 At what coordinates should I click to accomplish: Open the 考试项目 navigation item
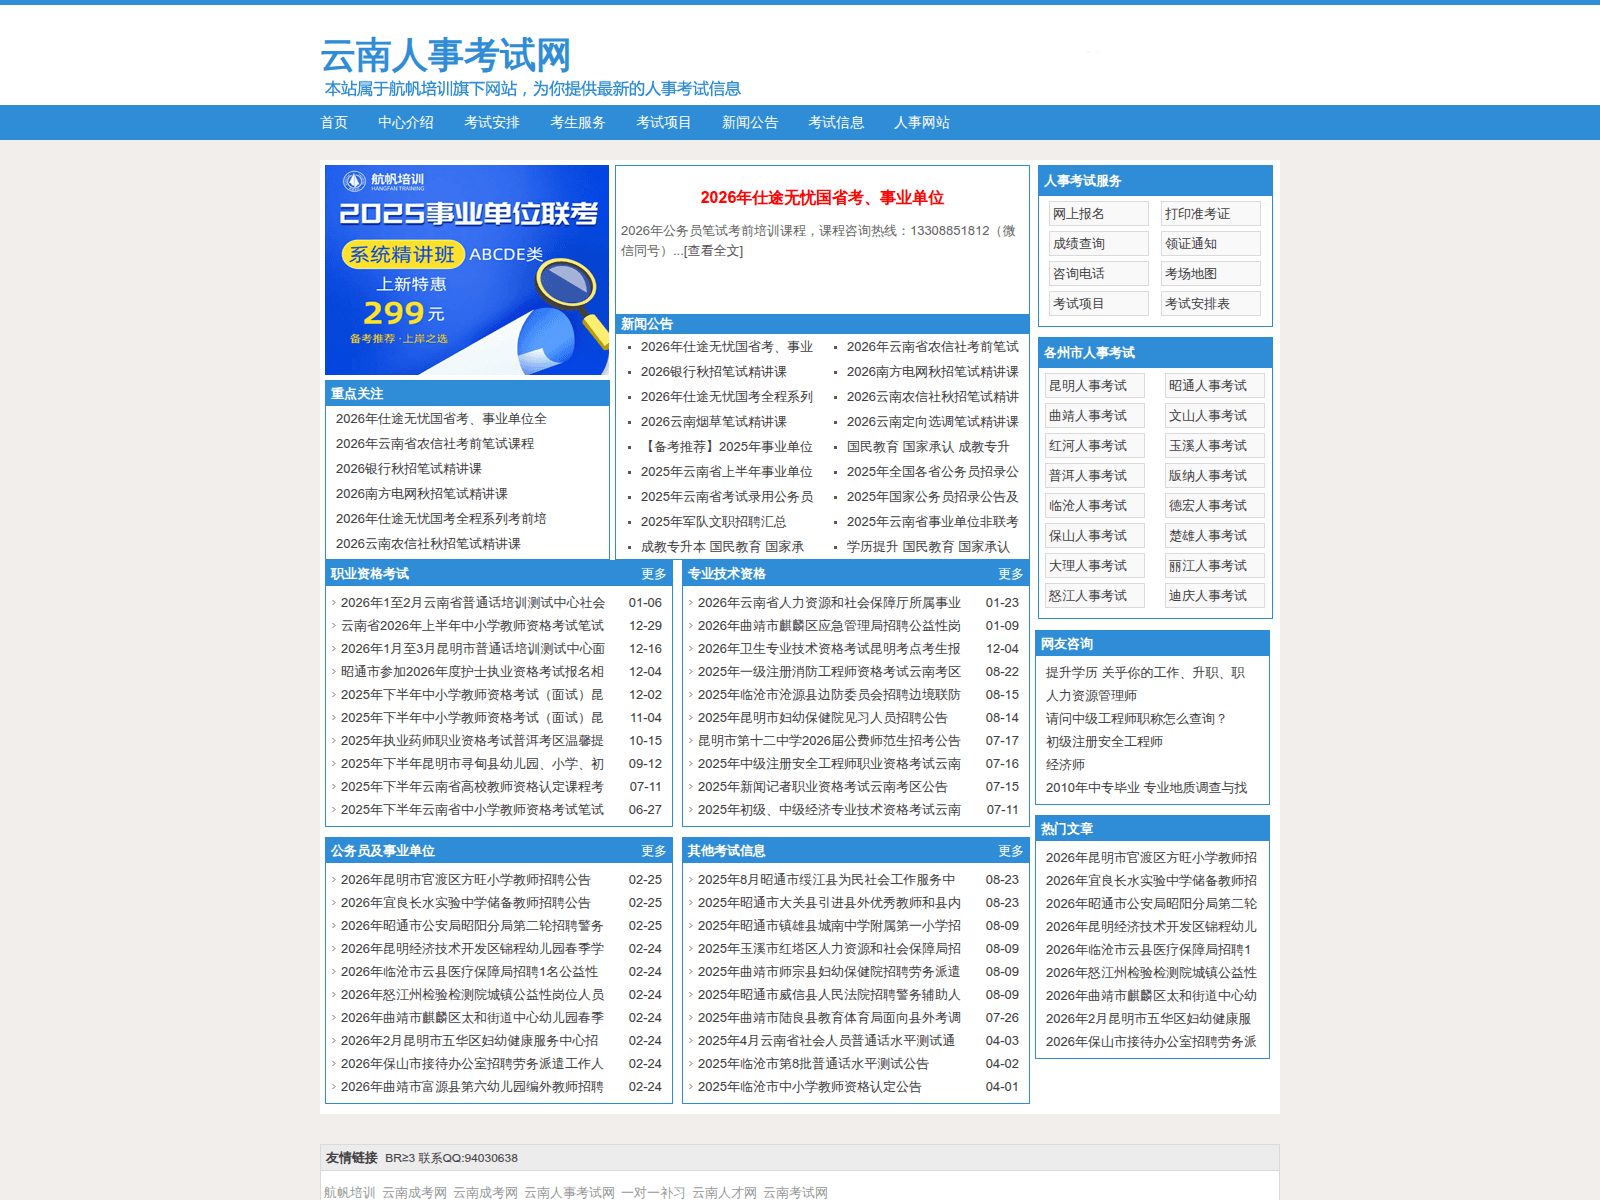(664, 122)
